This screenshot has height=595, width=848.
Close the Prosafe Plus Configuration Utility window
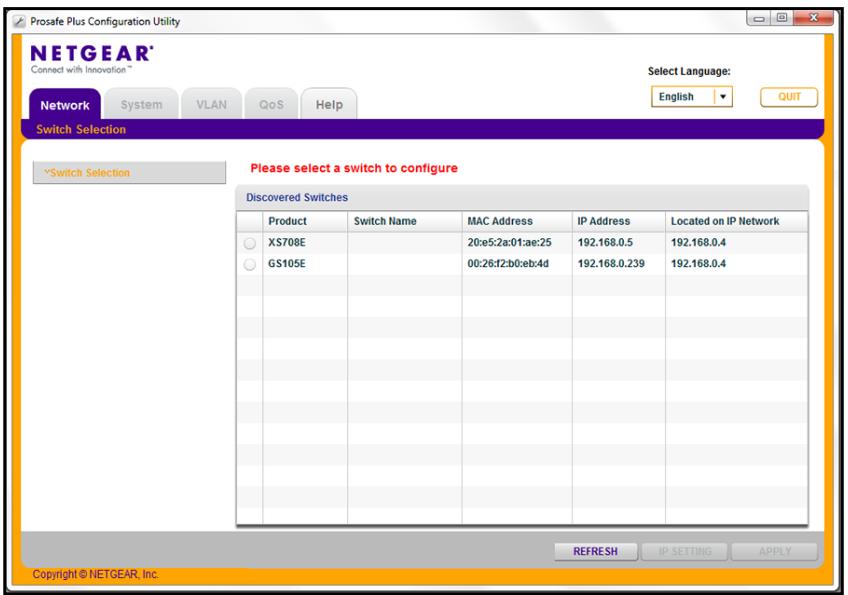point(813,18)
